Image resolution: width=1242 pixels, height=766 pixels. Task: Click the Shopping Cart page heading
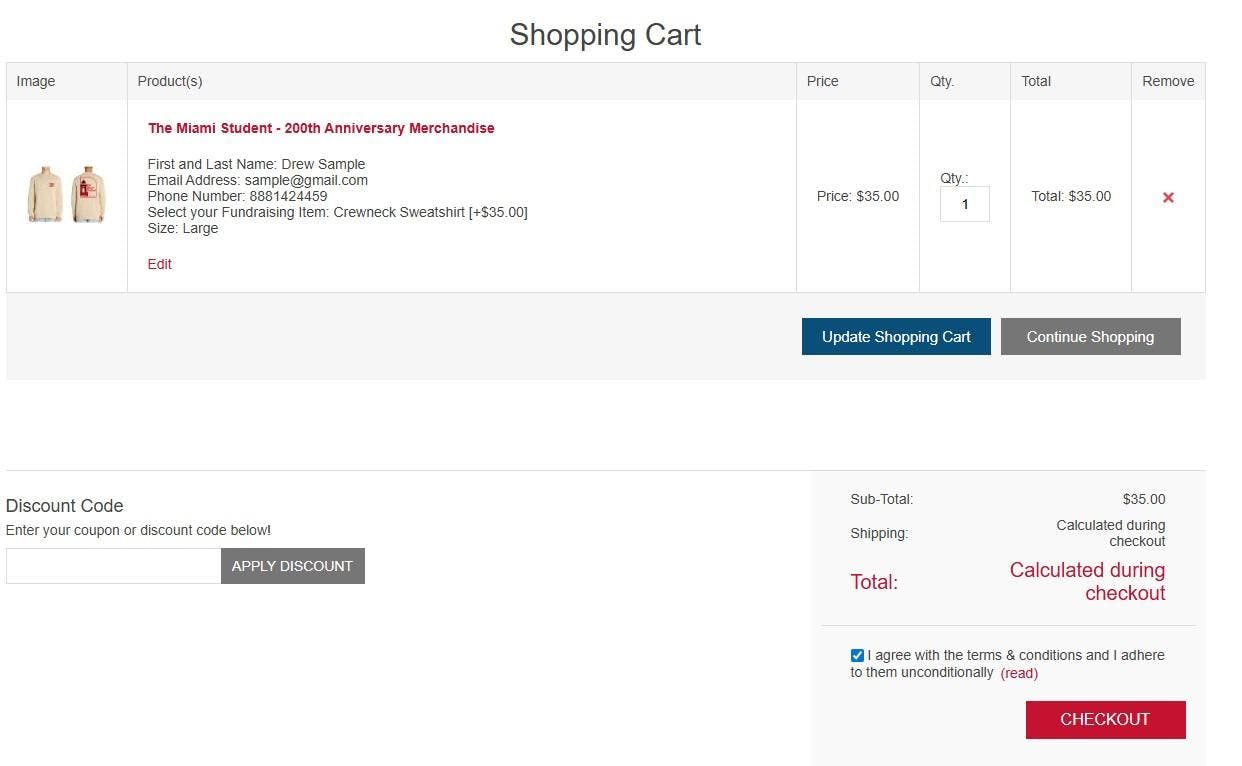tap(605, 34)
